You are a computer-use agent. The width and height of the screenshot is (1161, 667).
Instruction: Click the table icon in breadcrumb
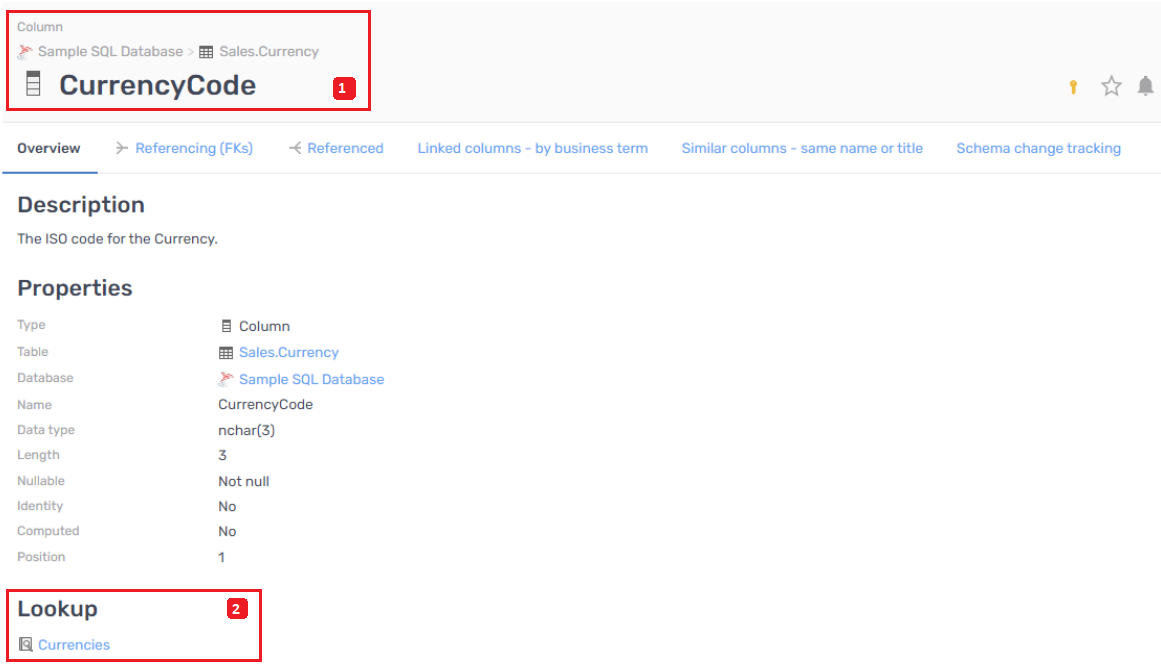point(206,52)
